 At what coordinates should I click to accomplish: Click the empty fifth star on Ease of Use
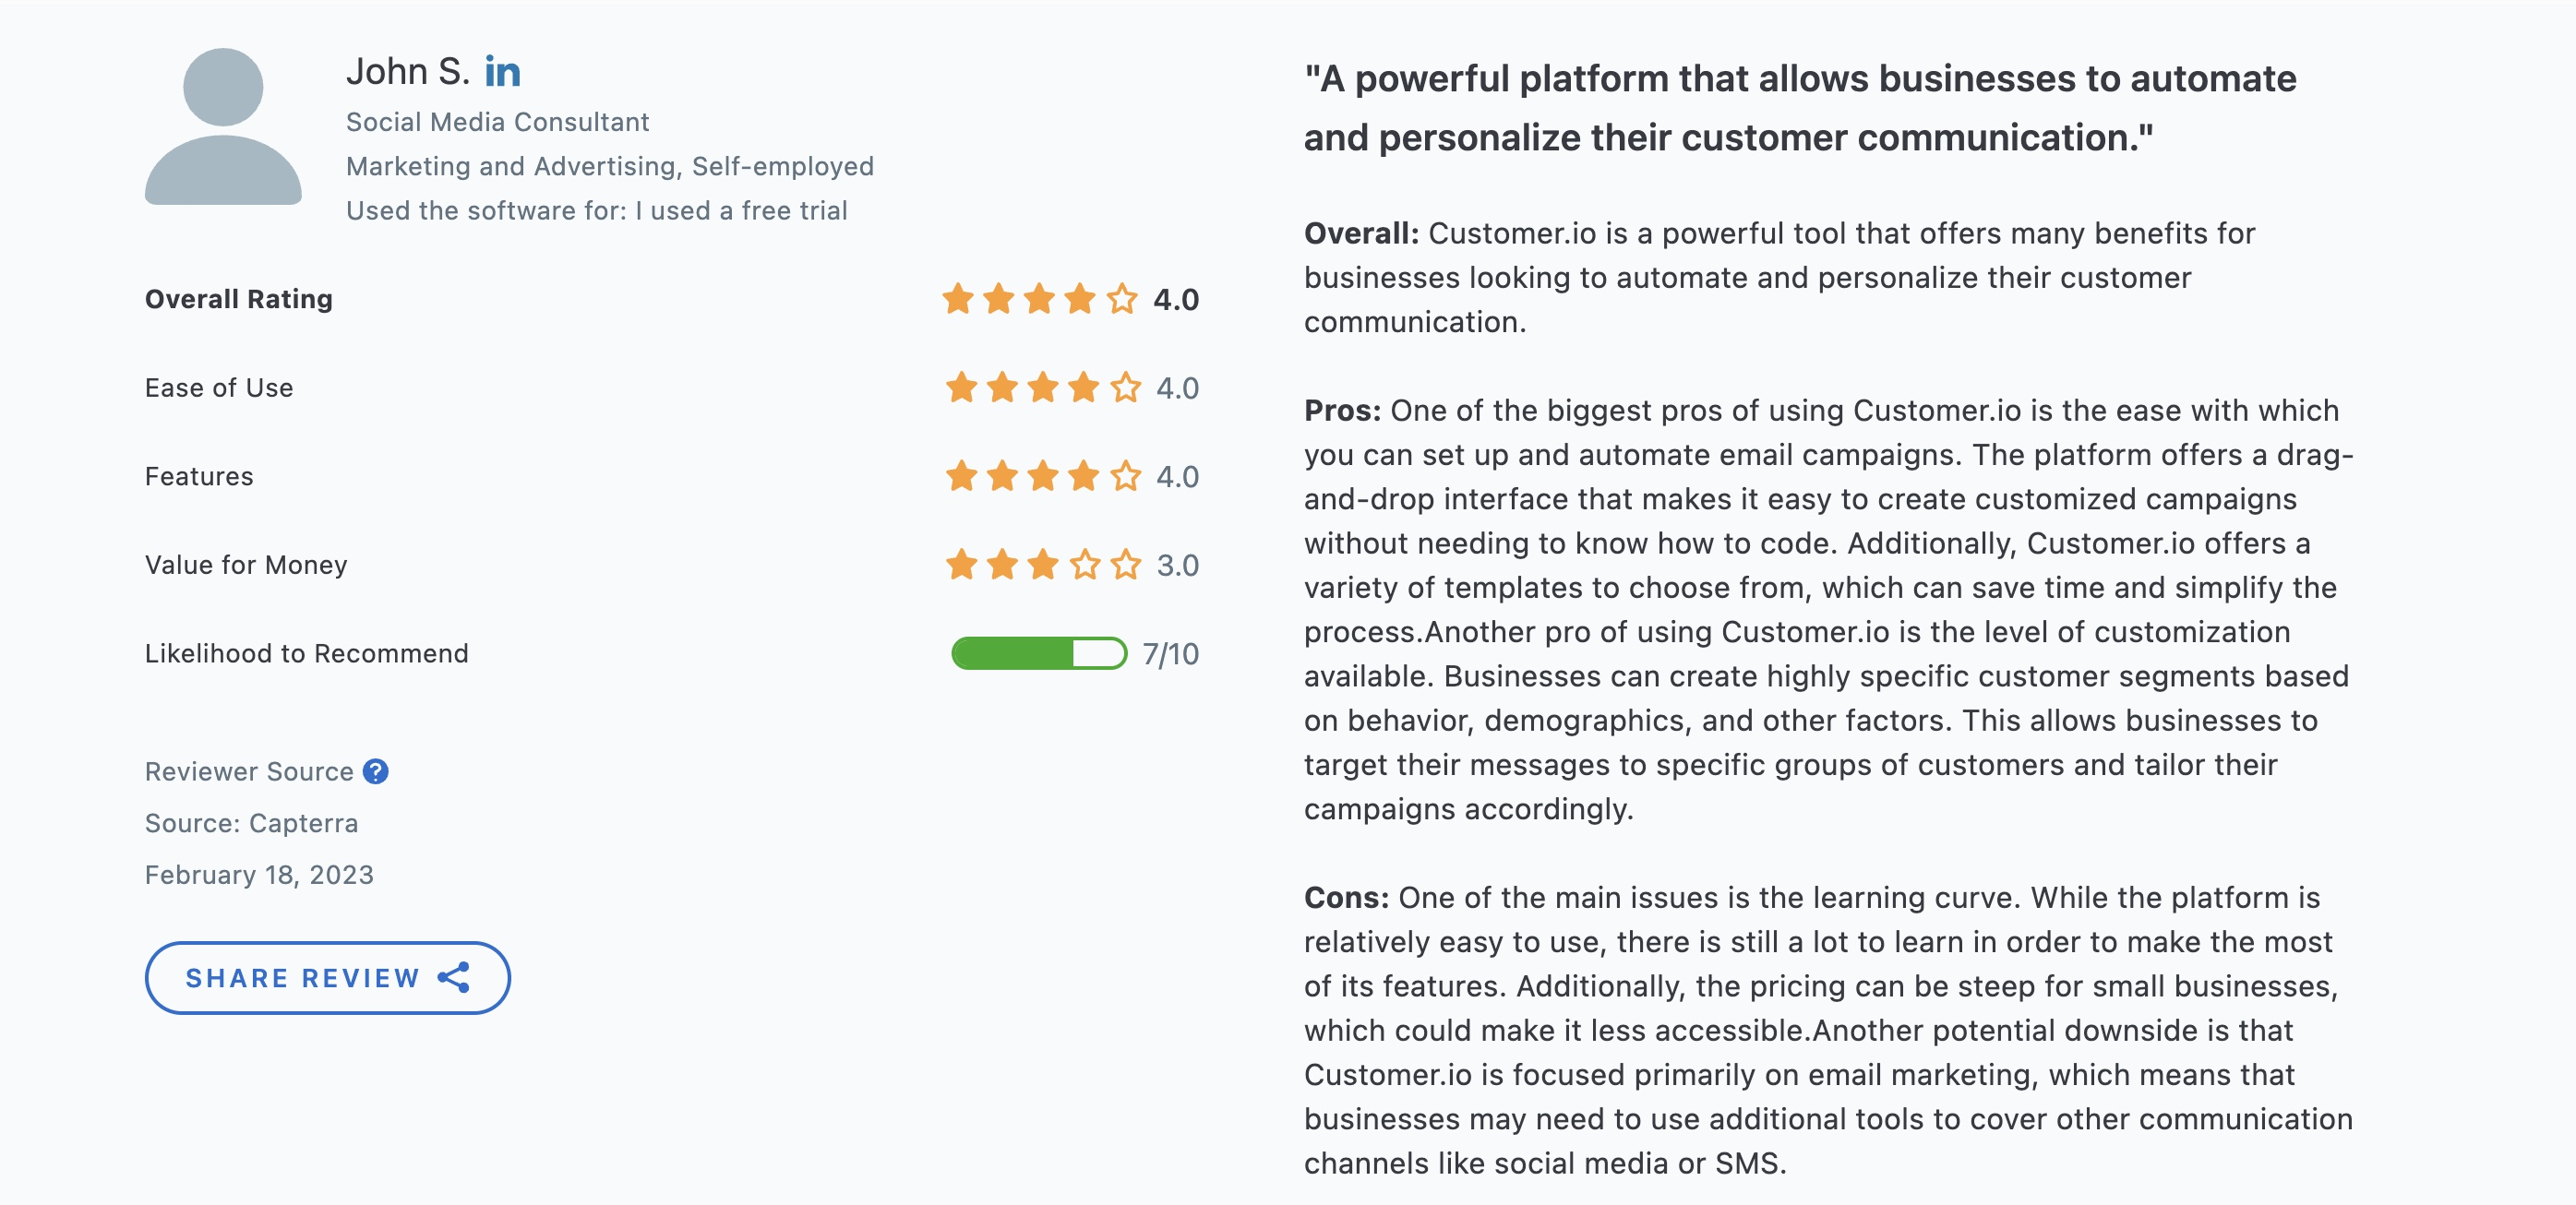coord(1122,387)
